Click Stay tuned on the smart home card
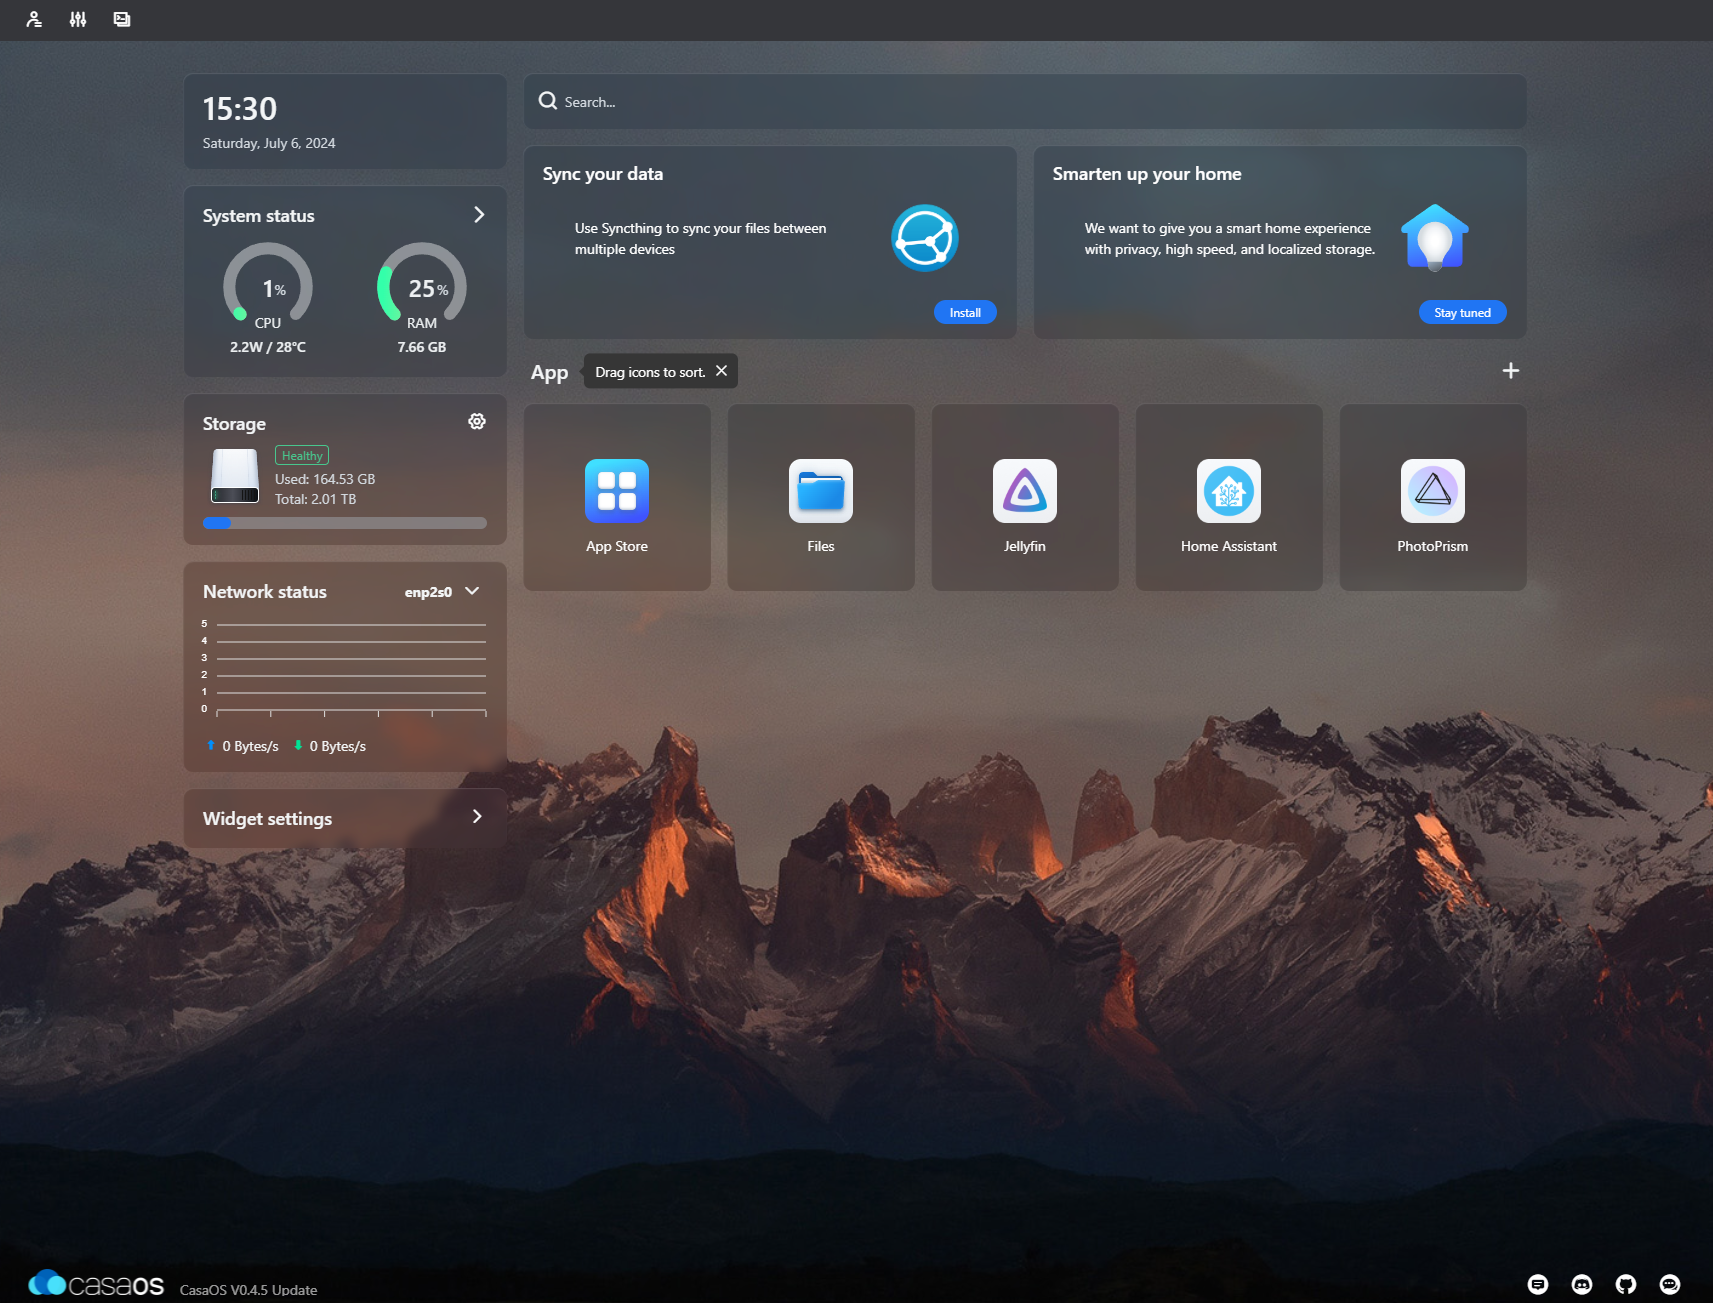Viewport: 1713px width, 1303px height. click(1462, 311)
